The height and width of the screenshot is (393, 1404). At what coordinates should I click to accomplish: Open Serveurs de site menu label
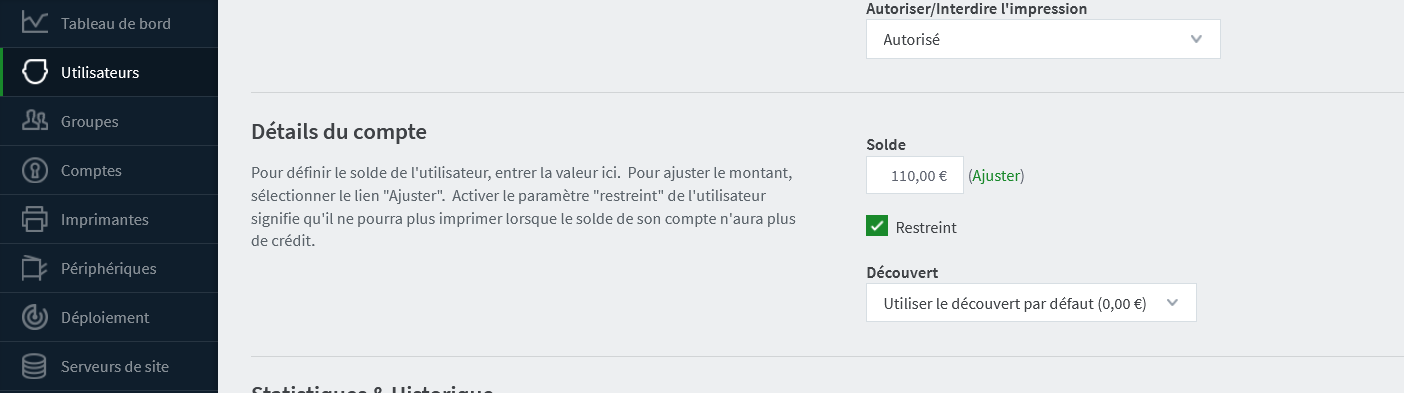pyautogui.click(x=115, y=366)
